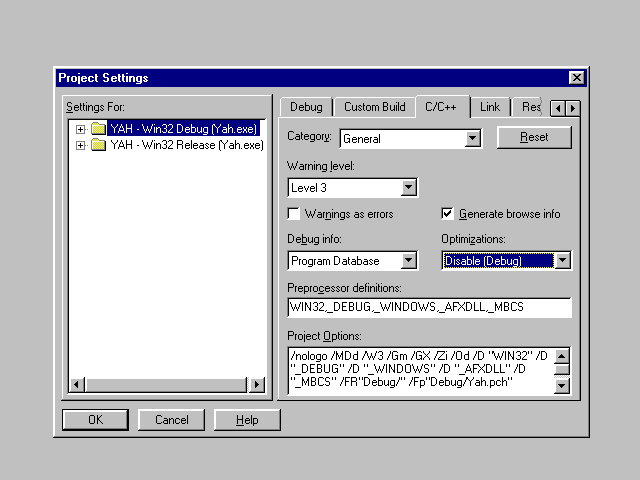Expand the YAH Win32 Debug tree node
640x480 pixels.
tap(80, 129)
